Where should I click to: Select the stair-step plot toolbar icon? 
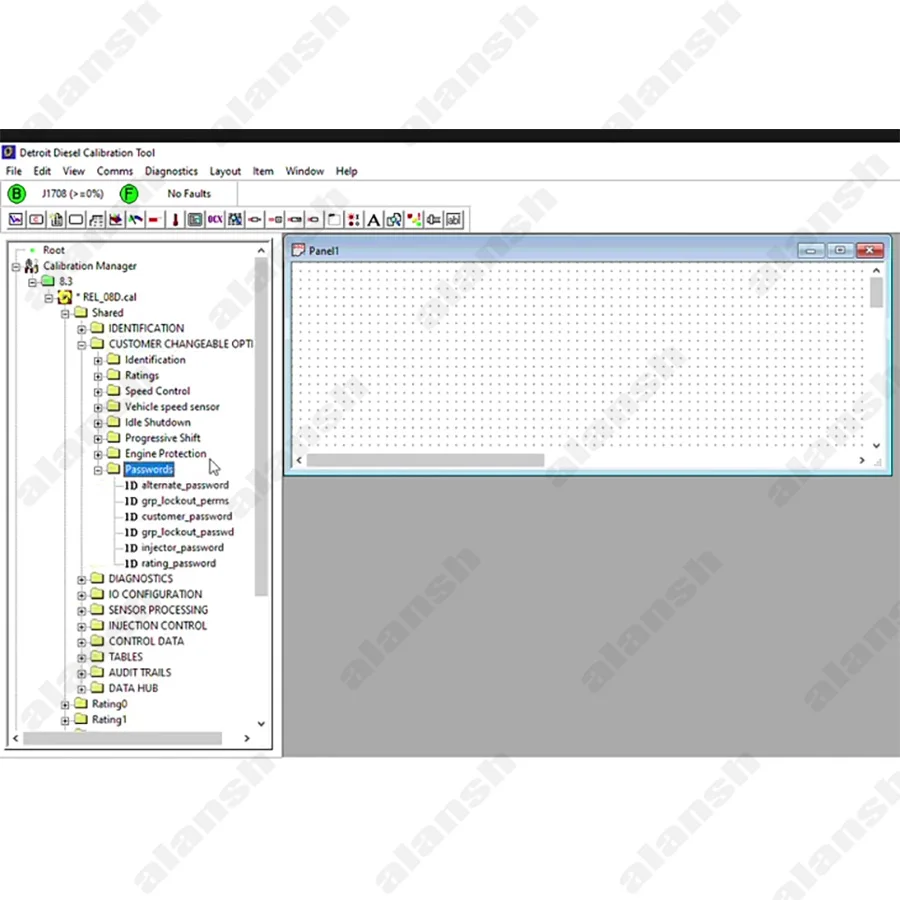tap(96, 220)
